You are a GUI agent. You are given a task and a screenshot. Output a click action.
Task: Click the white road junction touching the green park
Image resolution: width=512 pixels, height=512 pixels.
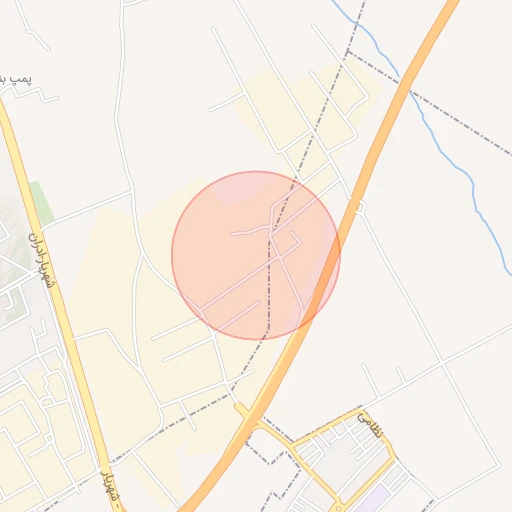[44, 228]
